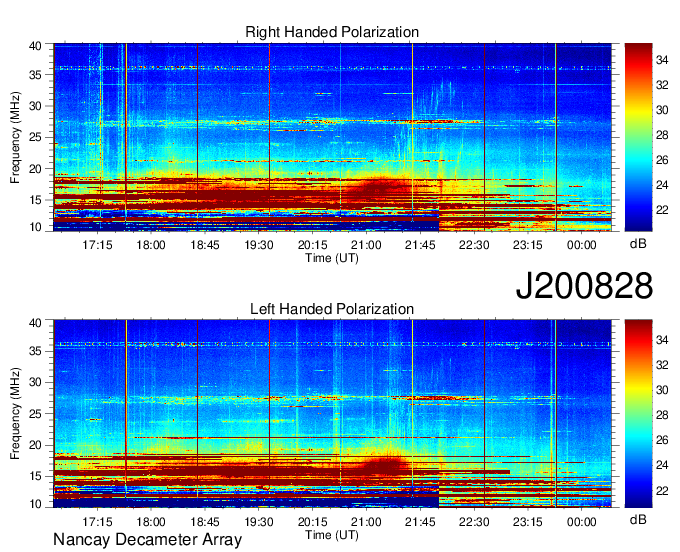
Task: Click the 32 dB label on the upper colorbar
Action: pyautogui.click(x=662, y=85)
